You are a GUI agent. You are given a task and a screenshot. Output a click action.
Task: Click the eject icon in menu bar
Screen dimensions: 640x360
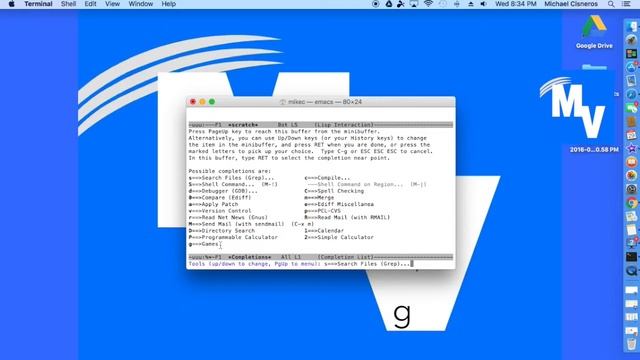[471, 4]
